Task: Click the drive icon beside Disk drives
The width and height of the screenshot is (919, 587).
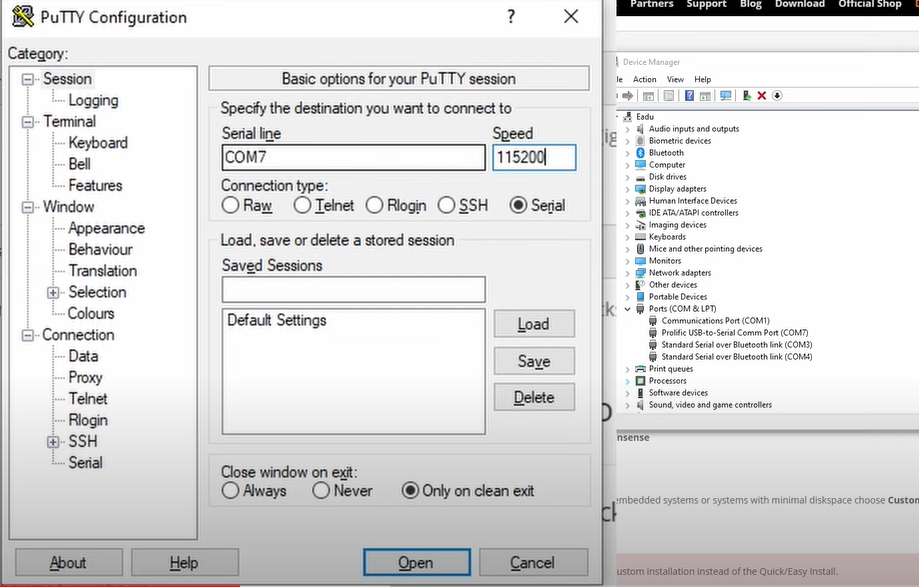Action: (x=641, y=176)
